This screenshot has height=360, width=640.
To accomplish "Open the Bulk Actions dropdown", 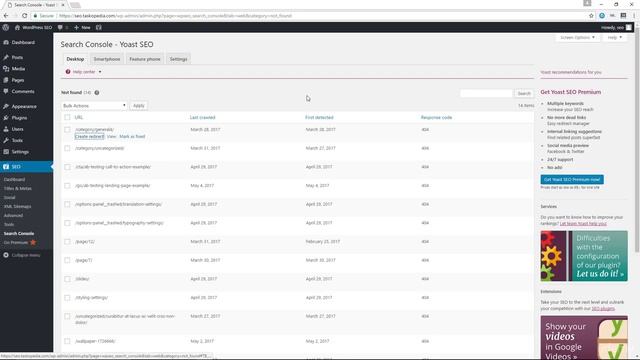I will click(x=94, y=106).
